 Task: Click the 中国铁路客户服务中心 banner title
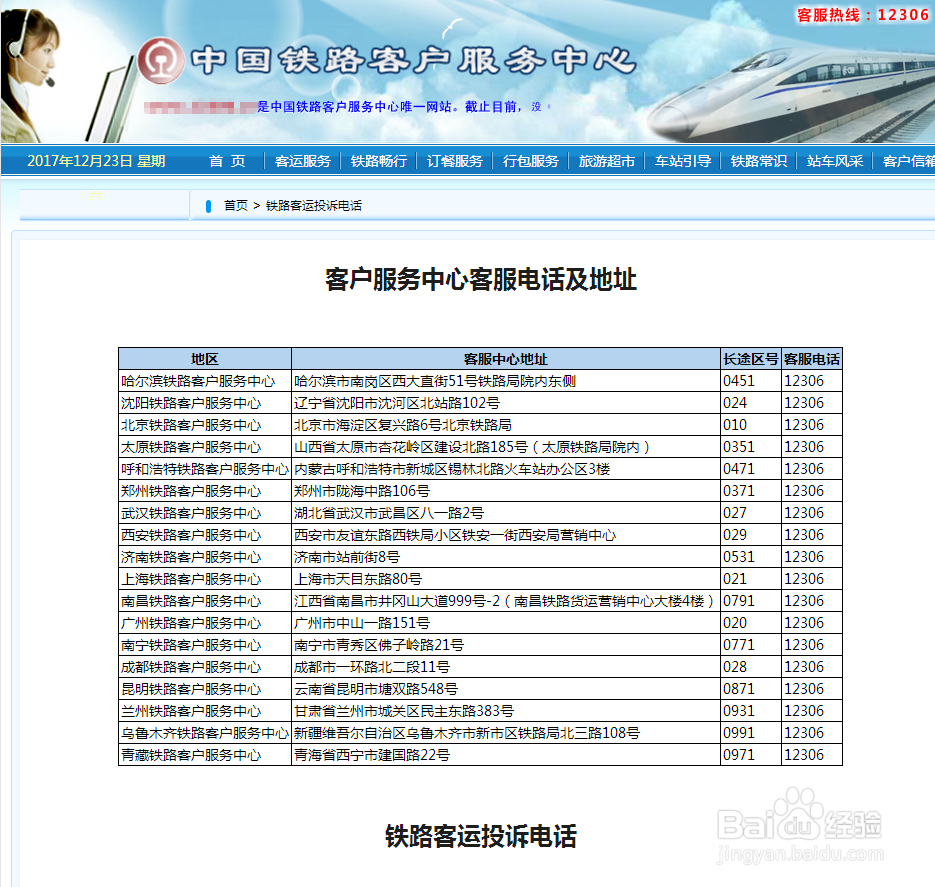pos(413,61)
